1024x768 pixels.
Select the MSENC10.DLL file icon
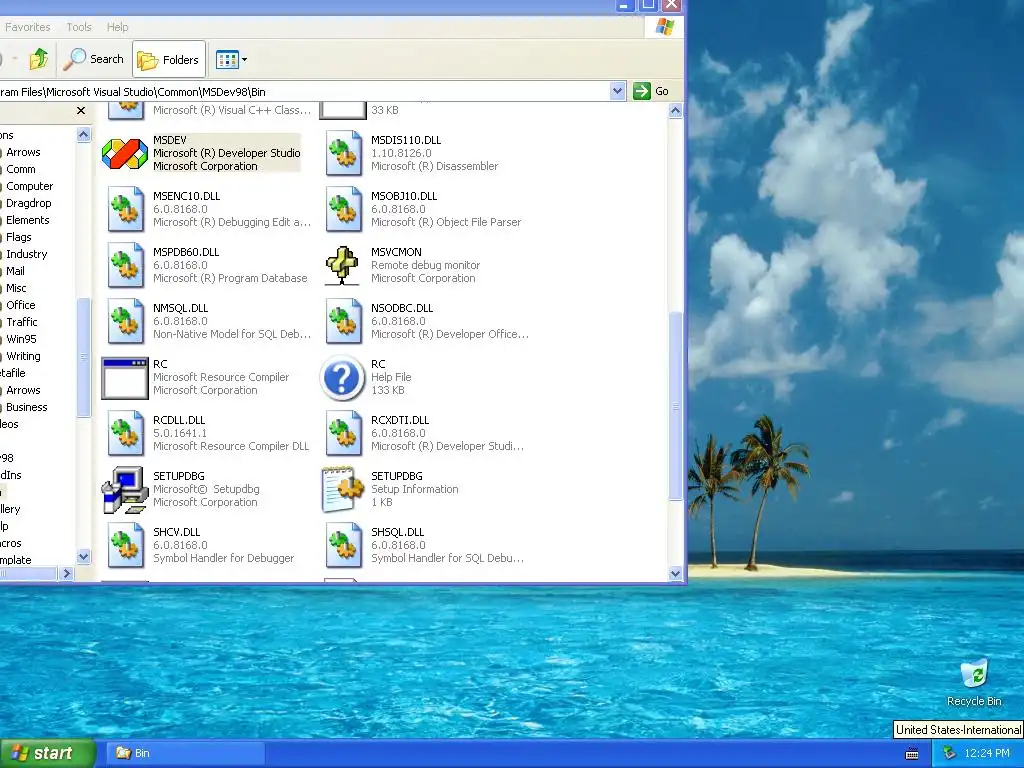(x=125, y=210)
